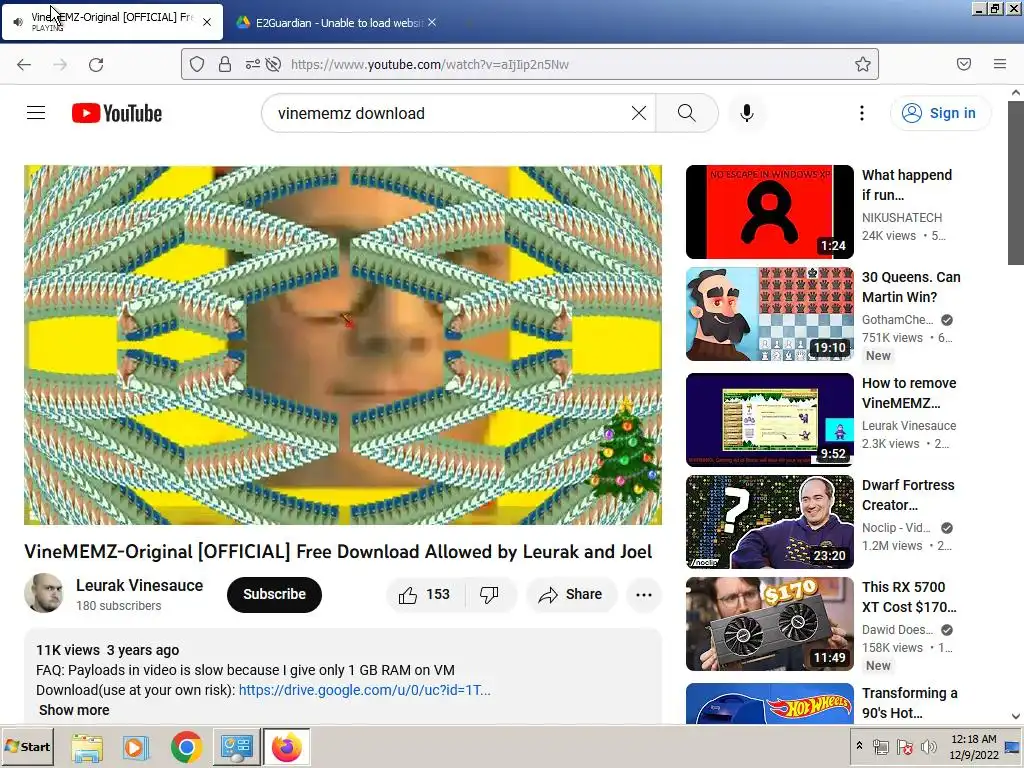Bookmark this page with the star
The image size is (1024, 768).
tap(863, 64)
